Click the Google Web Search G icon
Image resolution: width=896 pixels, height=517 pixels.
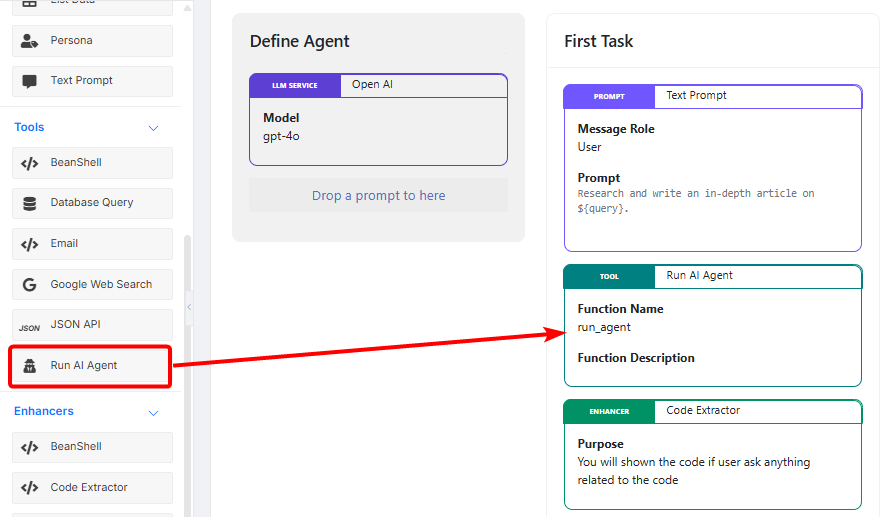click(x=30, y=285)
